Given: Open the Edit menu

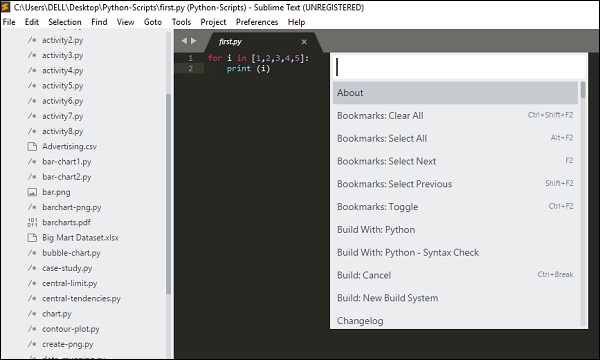Looking at the screenshot, I should [32, 22].
